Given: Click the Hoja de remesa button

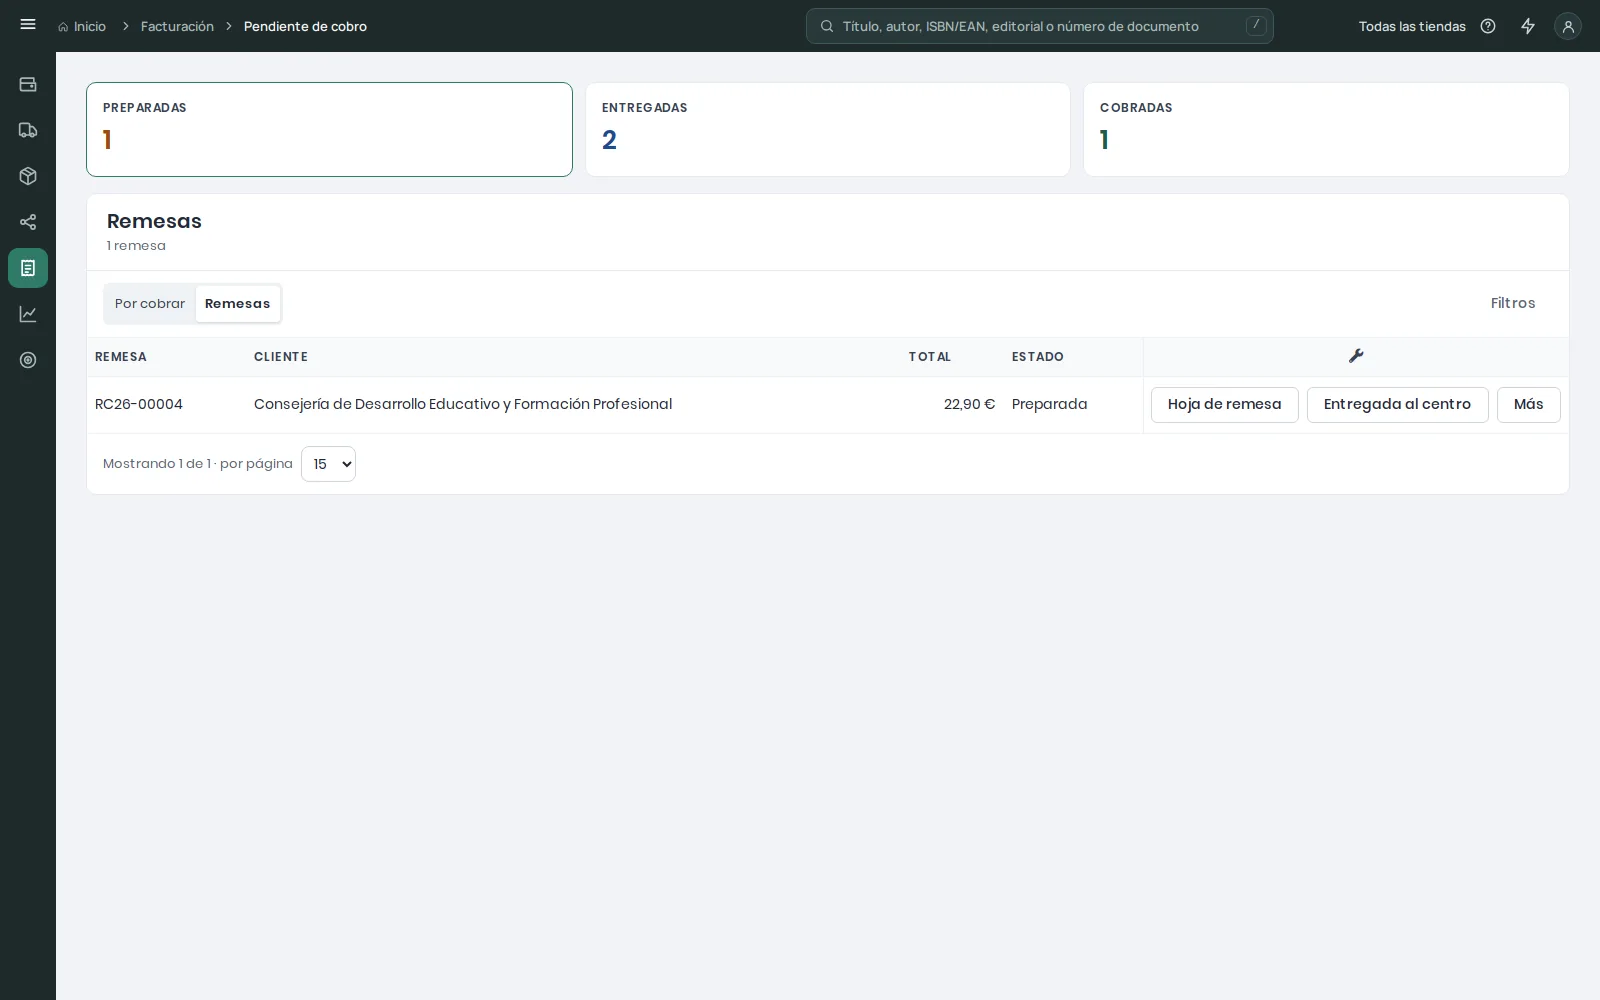Looking at the screenshot, I should pyautogui.click(x=1224, y=405).
